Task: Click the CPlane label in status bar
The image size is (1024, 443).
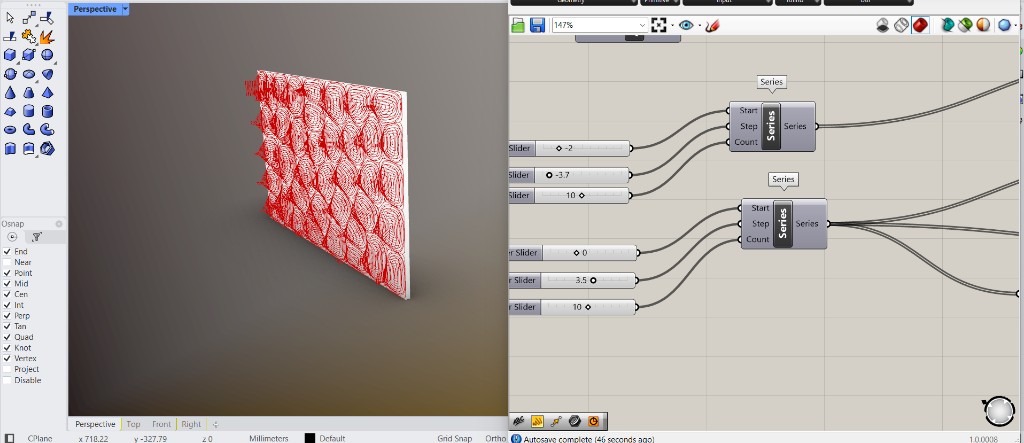Action: pyautogui.click(x=40, y=438)
